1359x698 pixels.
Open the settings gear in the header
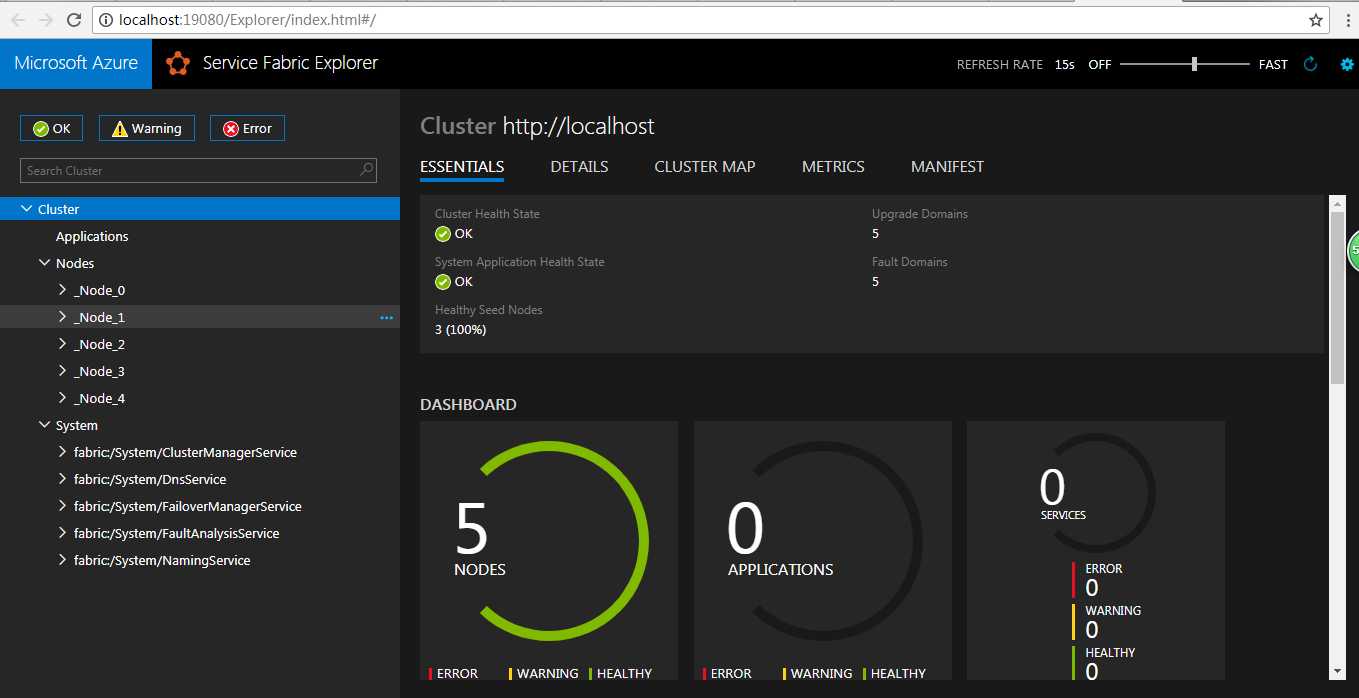tap(1347, 64)
